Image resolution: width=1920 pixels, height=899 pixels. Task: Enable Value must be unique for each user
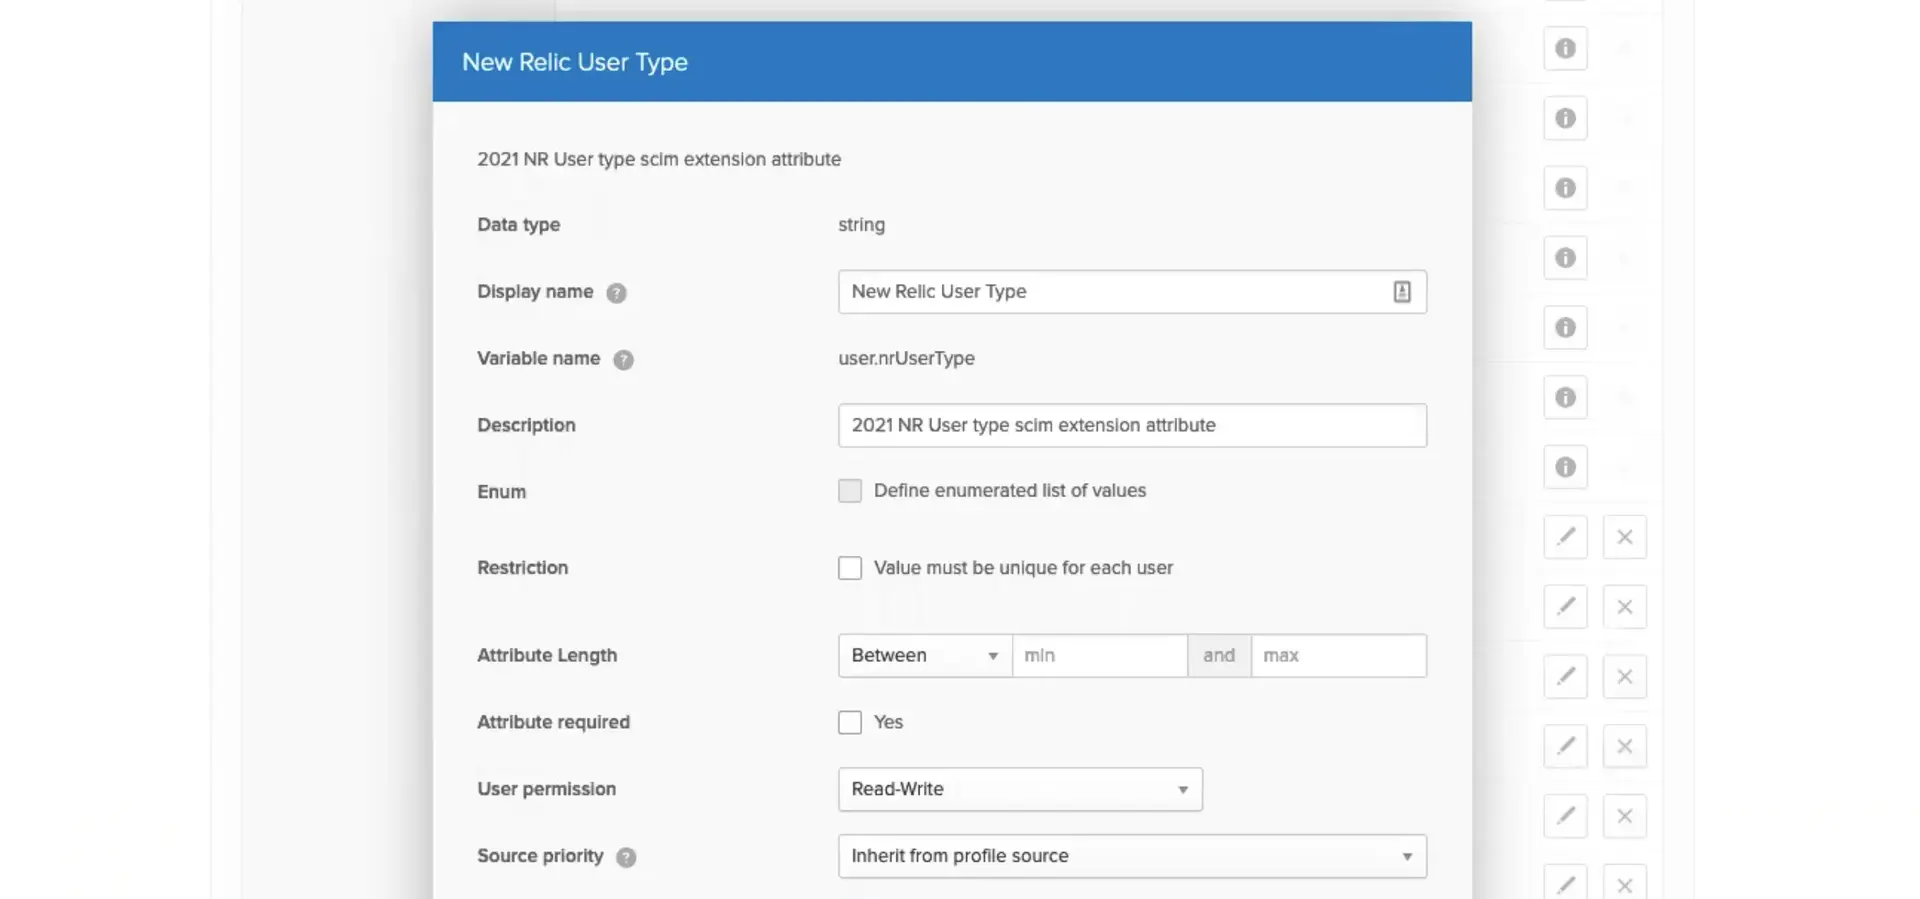tap(850, 568)
